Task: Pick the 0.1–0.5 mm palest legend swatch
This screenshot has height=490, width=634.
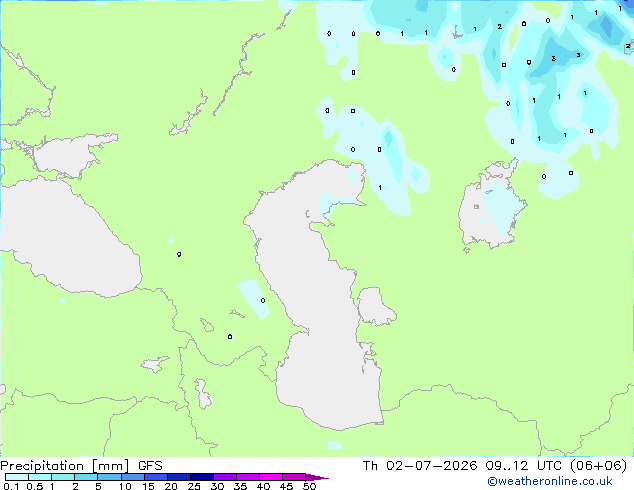Action: [x=17, y=477]
